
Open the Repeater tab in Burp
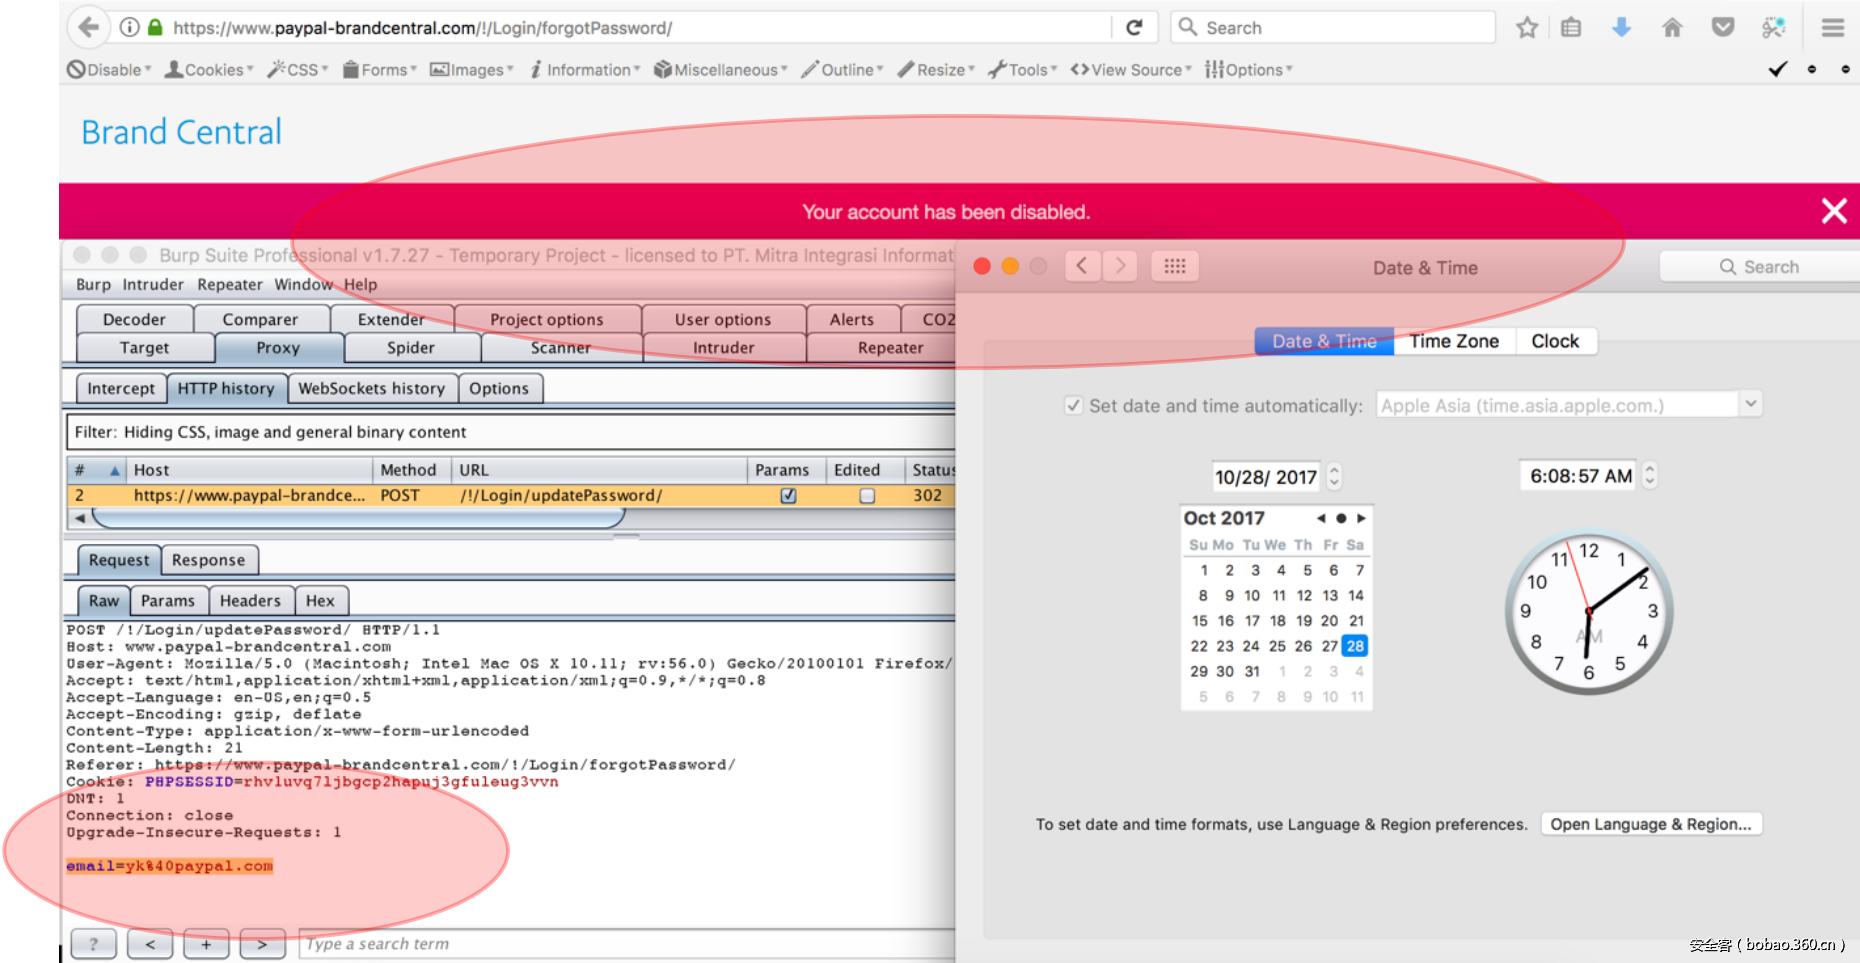click(x=889, y=348)
